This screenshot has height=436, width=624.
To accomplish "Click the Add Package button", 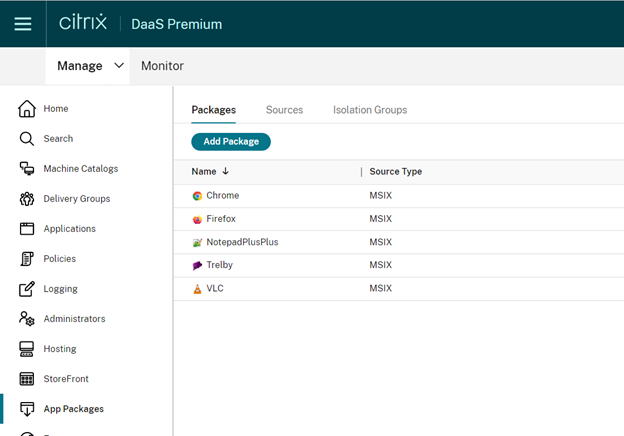I will 231,142.
